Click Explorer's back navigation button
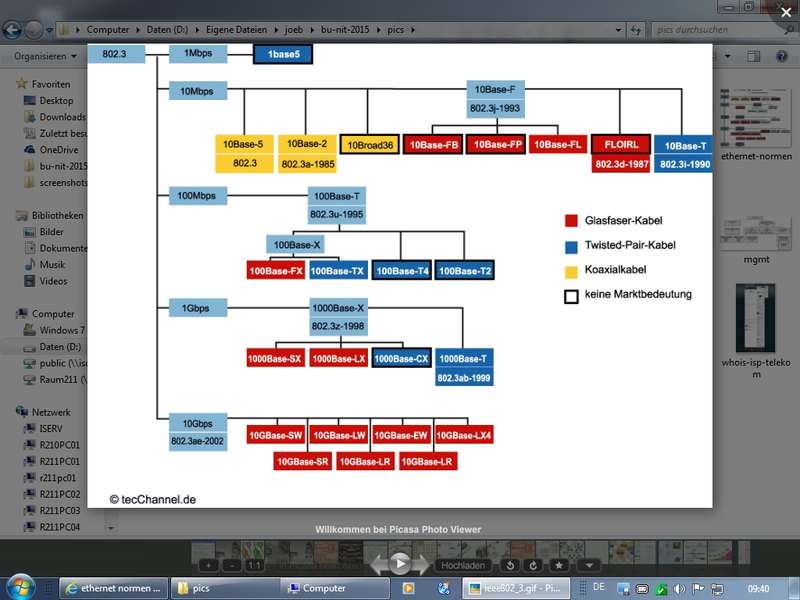 tap(12, 30)
